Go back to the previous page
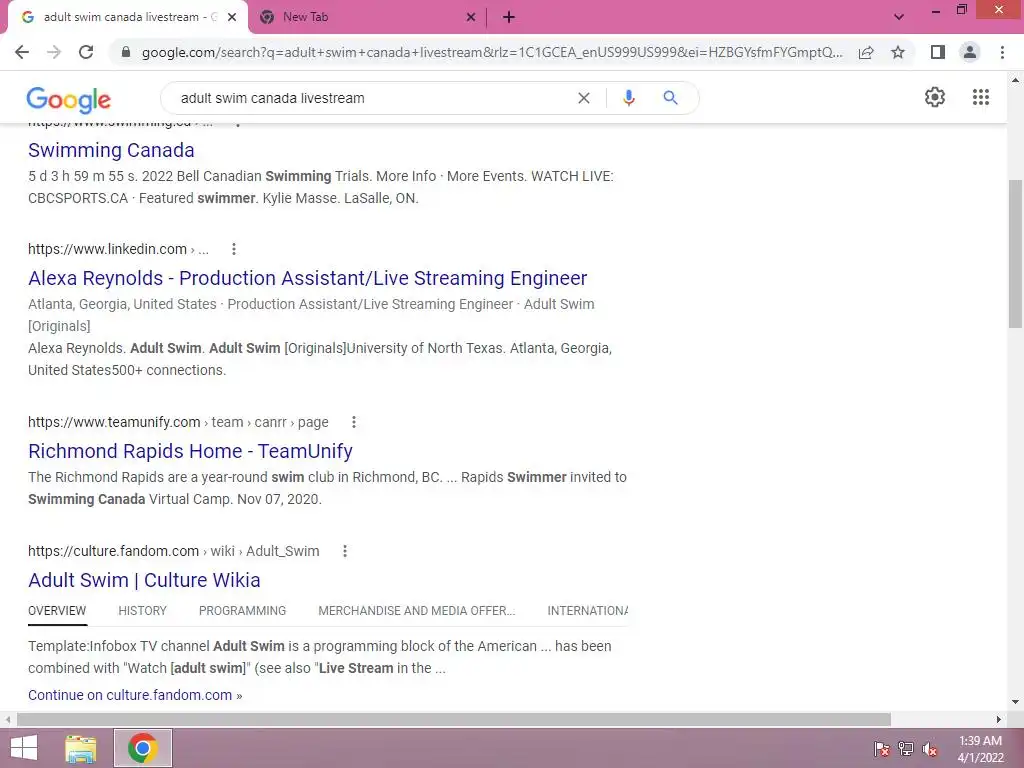The width and height of the screenshot is (1024, 768). point(22,52)
